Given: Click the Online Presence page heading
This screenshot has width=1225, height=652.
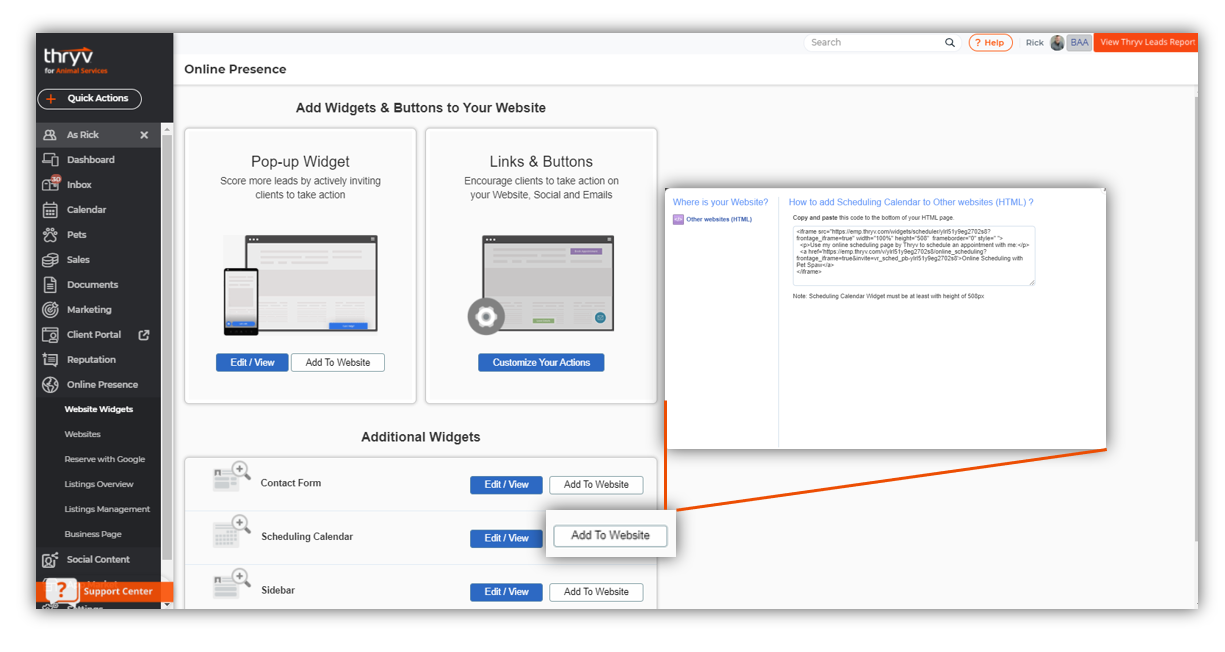Looking at the screenshot, I should tap(235, 70).
